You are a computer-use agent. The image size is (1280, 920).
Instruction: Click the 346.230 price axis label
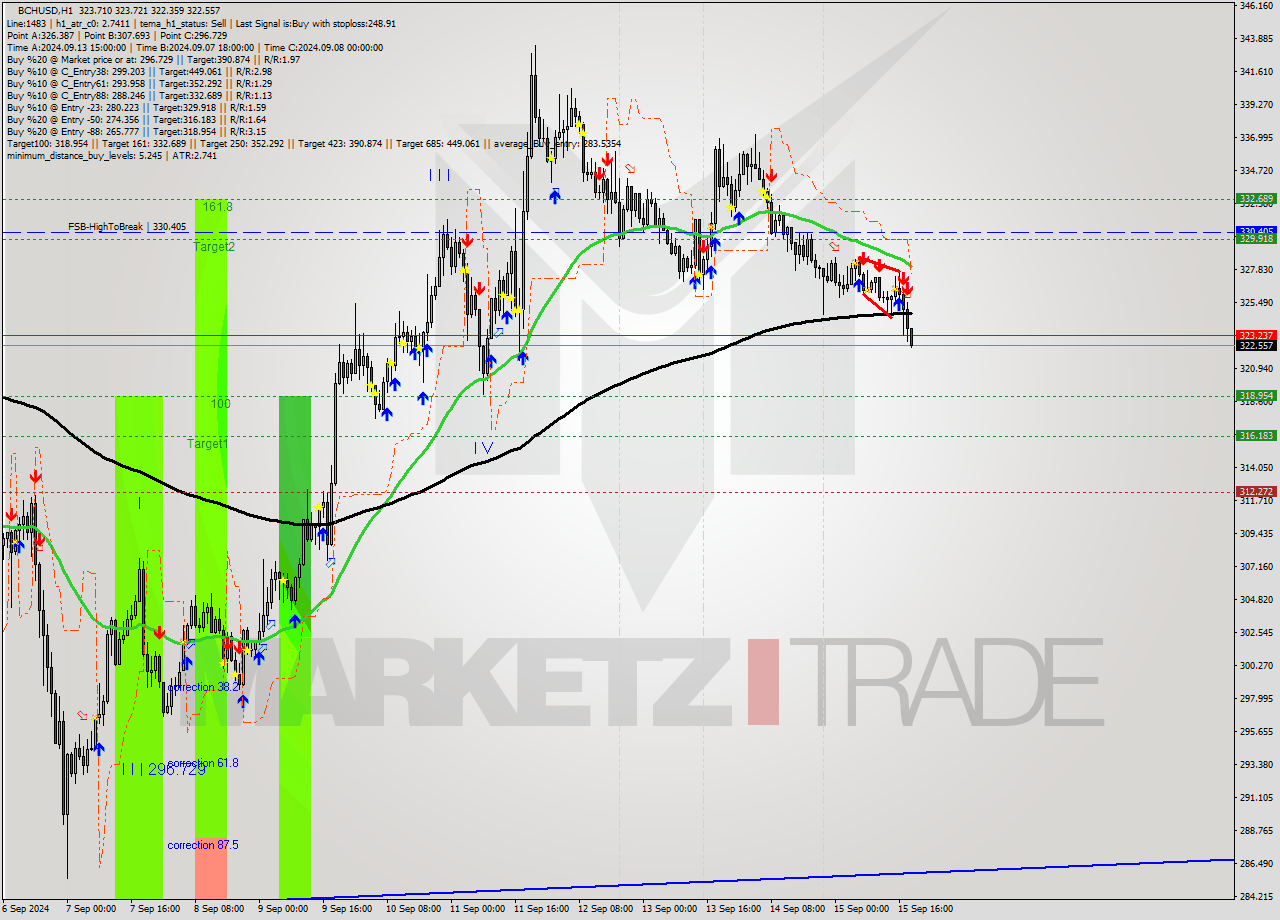(x=1256, y=6)
